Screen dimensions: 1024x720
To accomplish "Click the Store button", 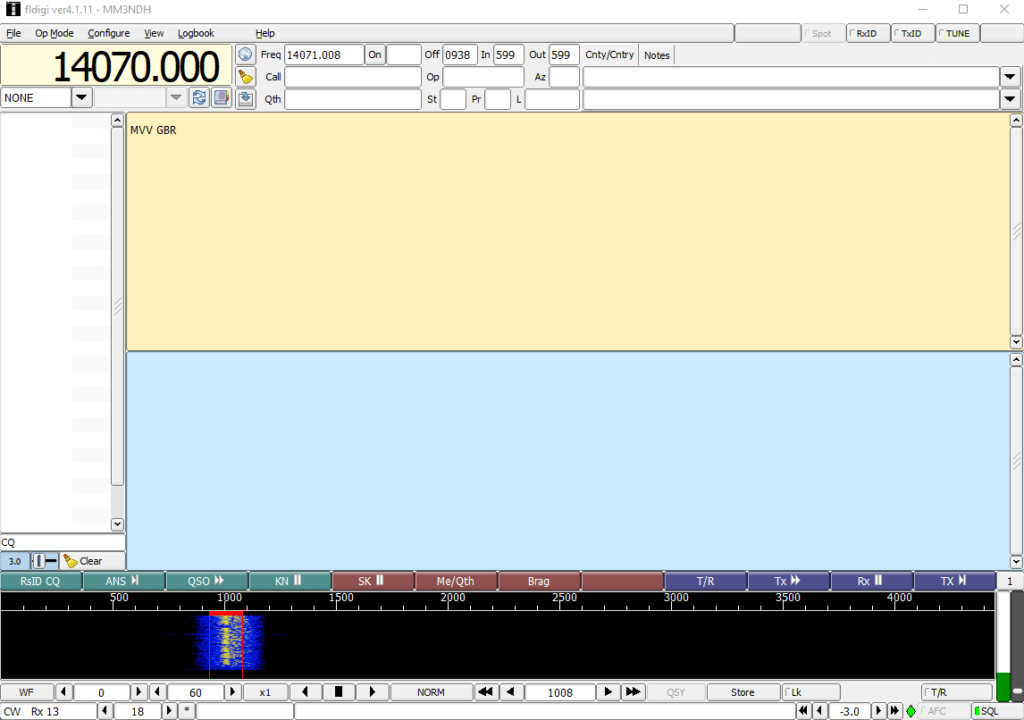I will click(x=743, y=692).
